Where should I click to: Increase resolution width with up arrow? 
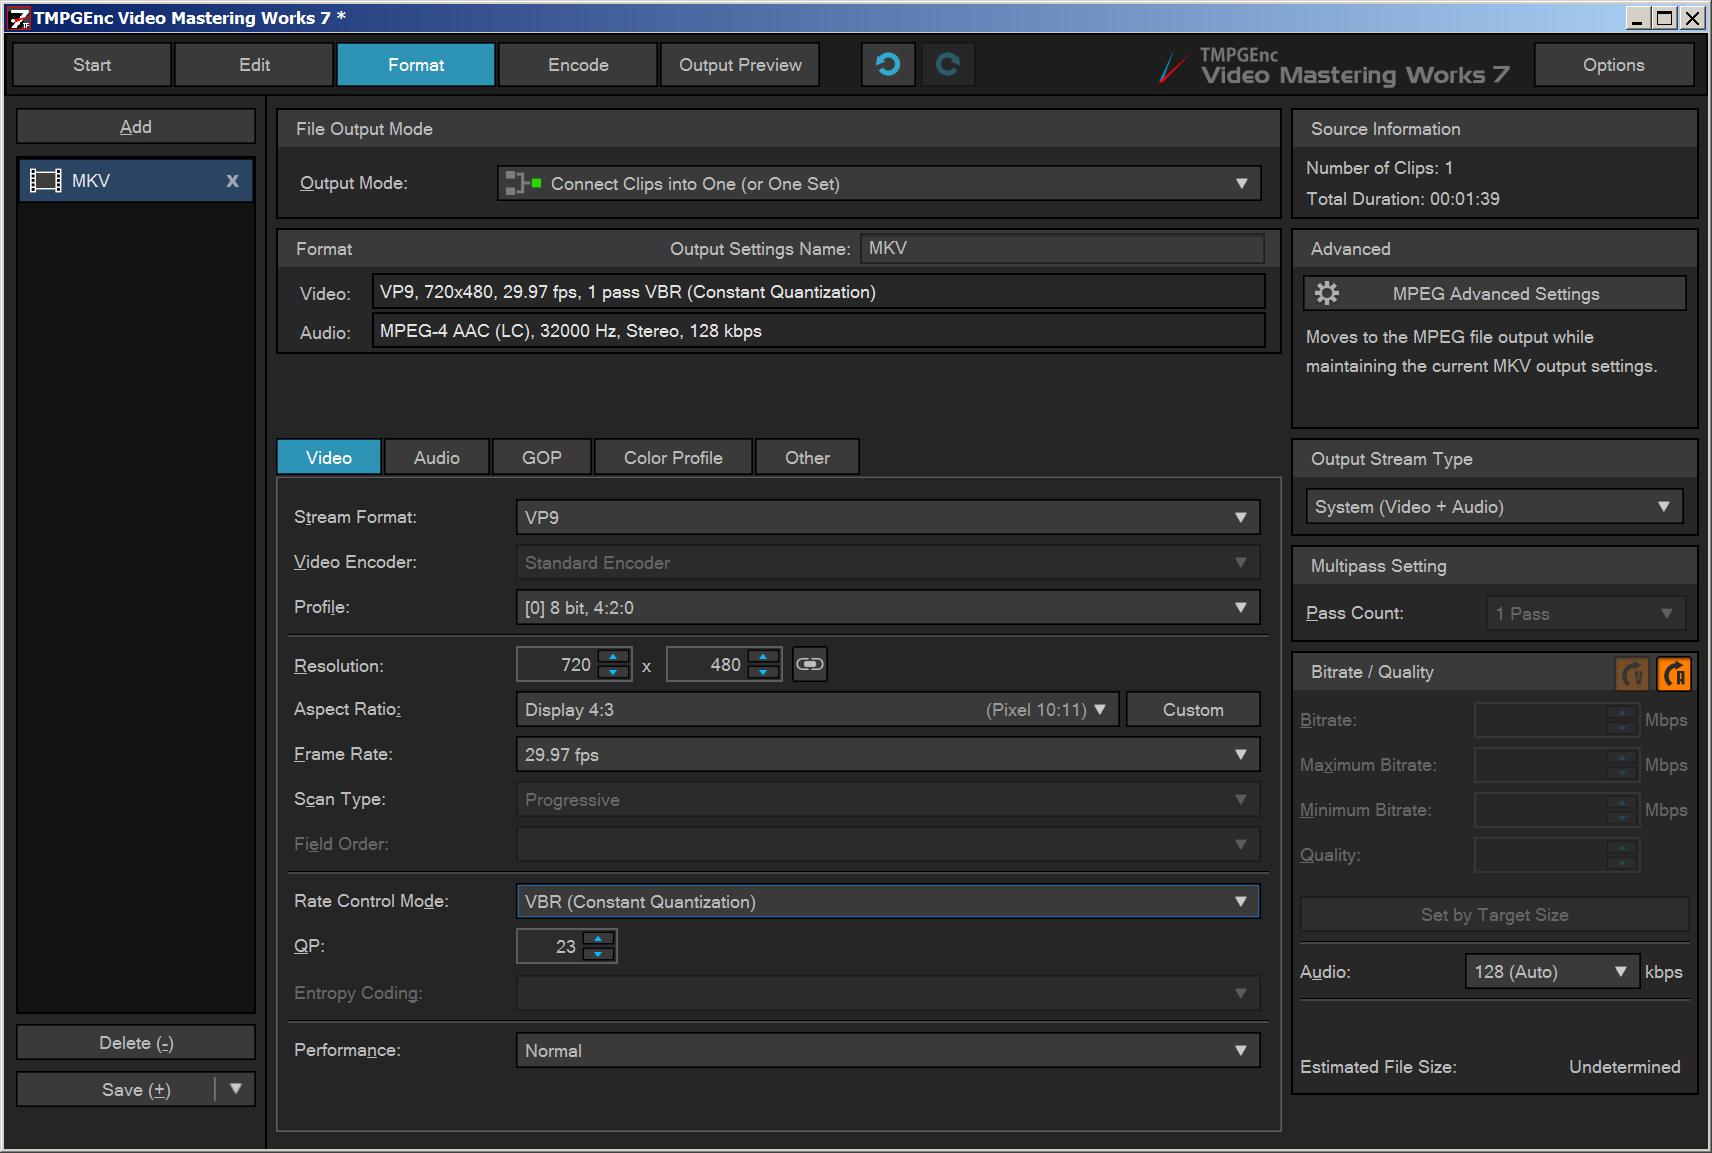click(613, 657)
